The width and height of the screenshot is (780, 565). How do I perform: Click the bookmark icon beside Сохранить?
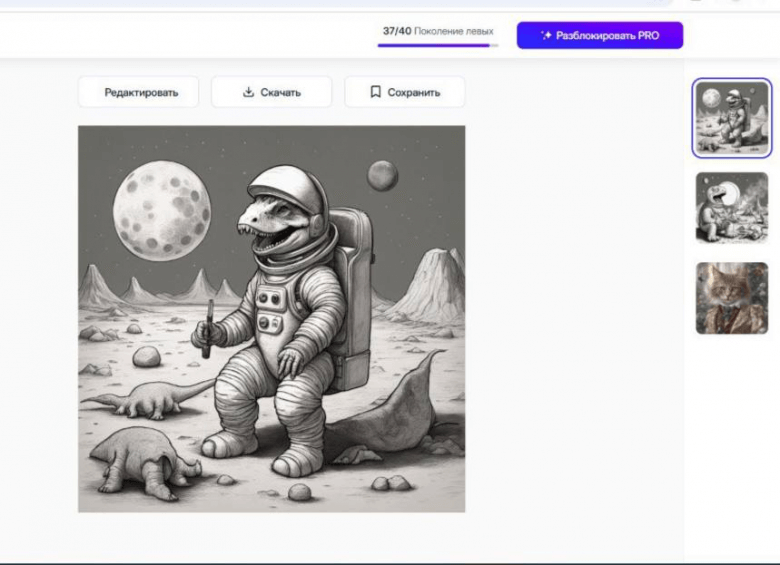tap(375, 92)
